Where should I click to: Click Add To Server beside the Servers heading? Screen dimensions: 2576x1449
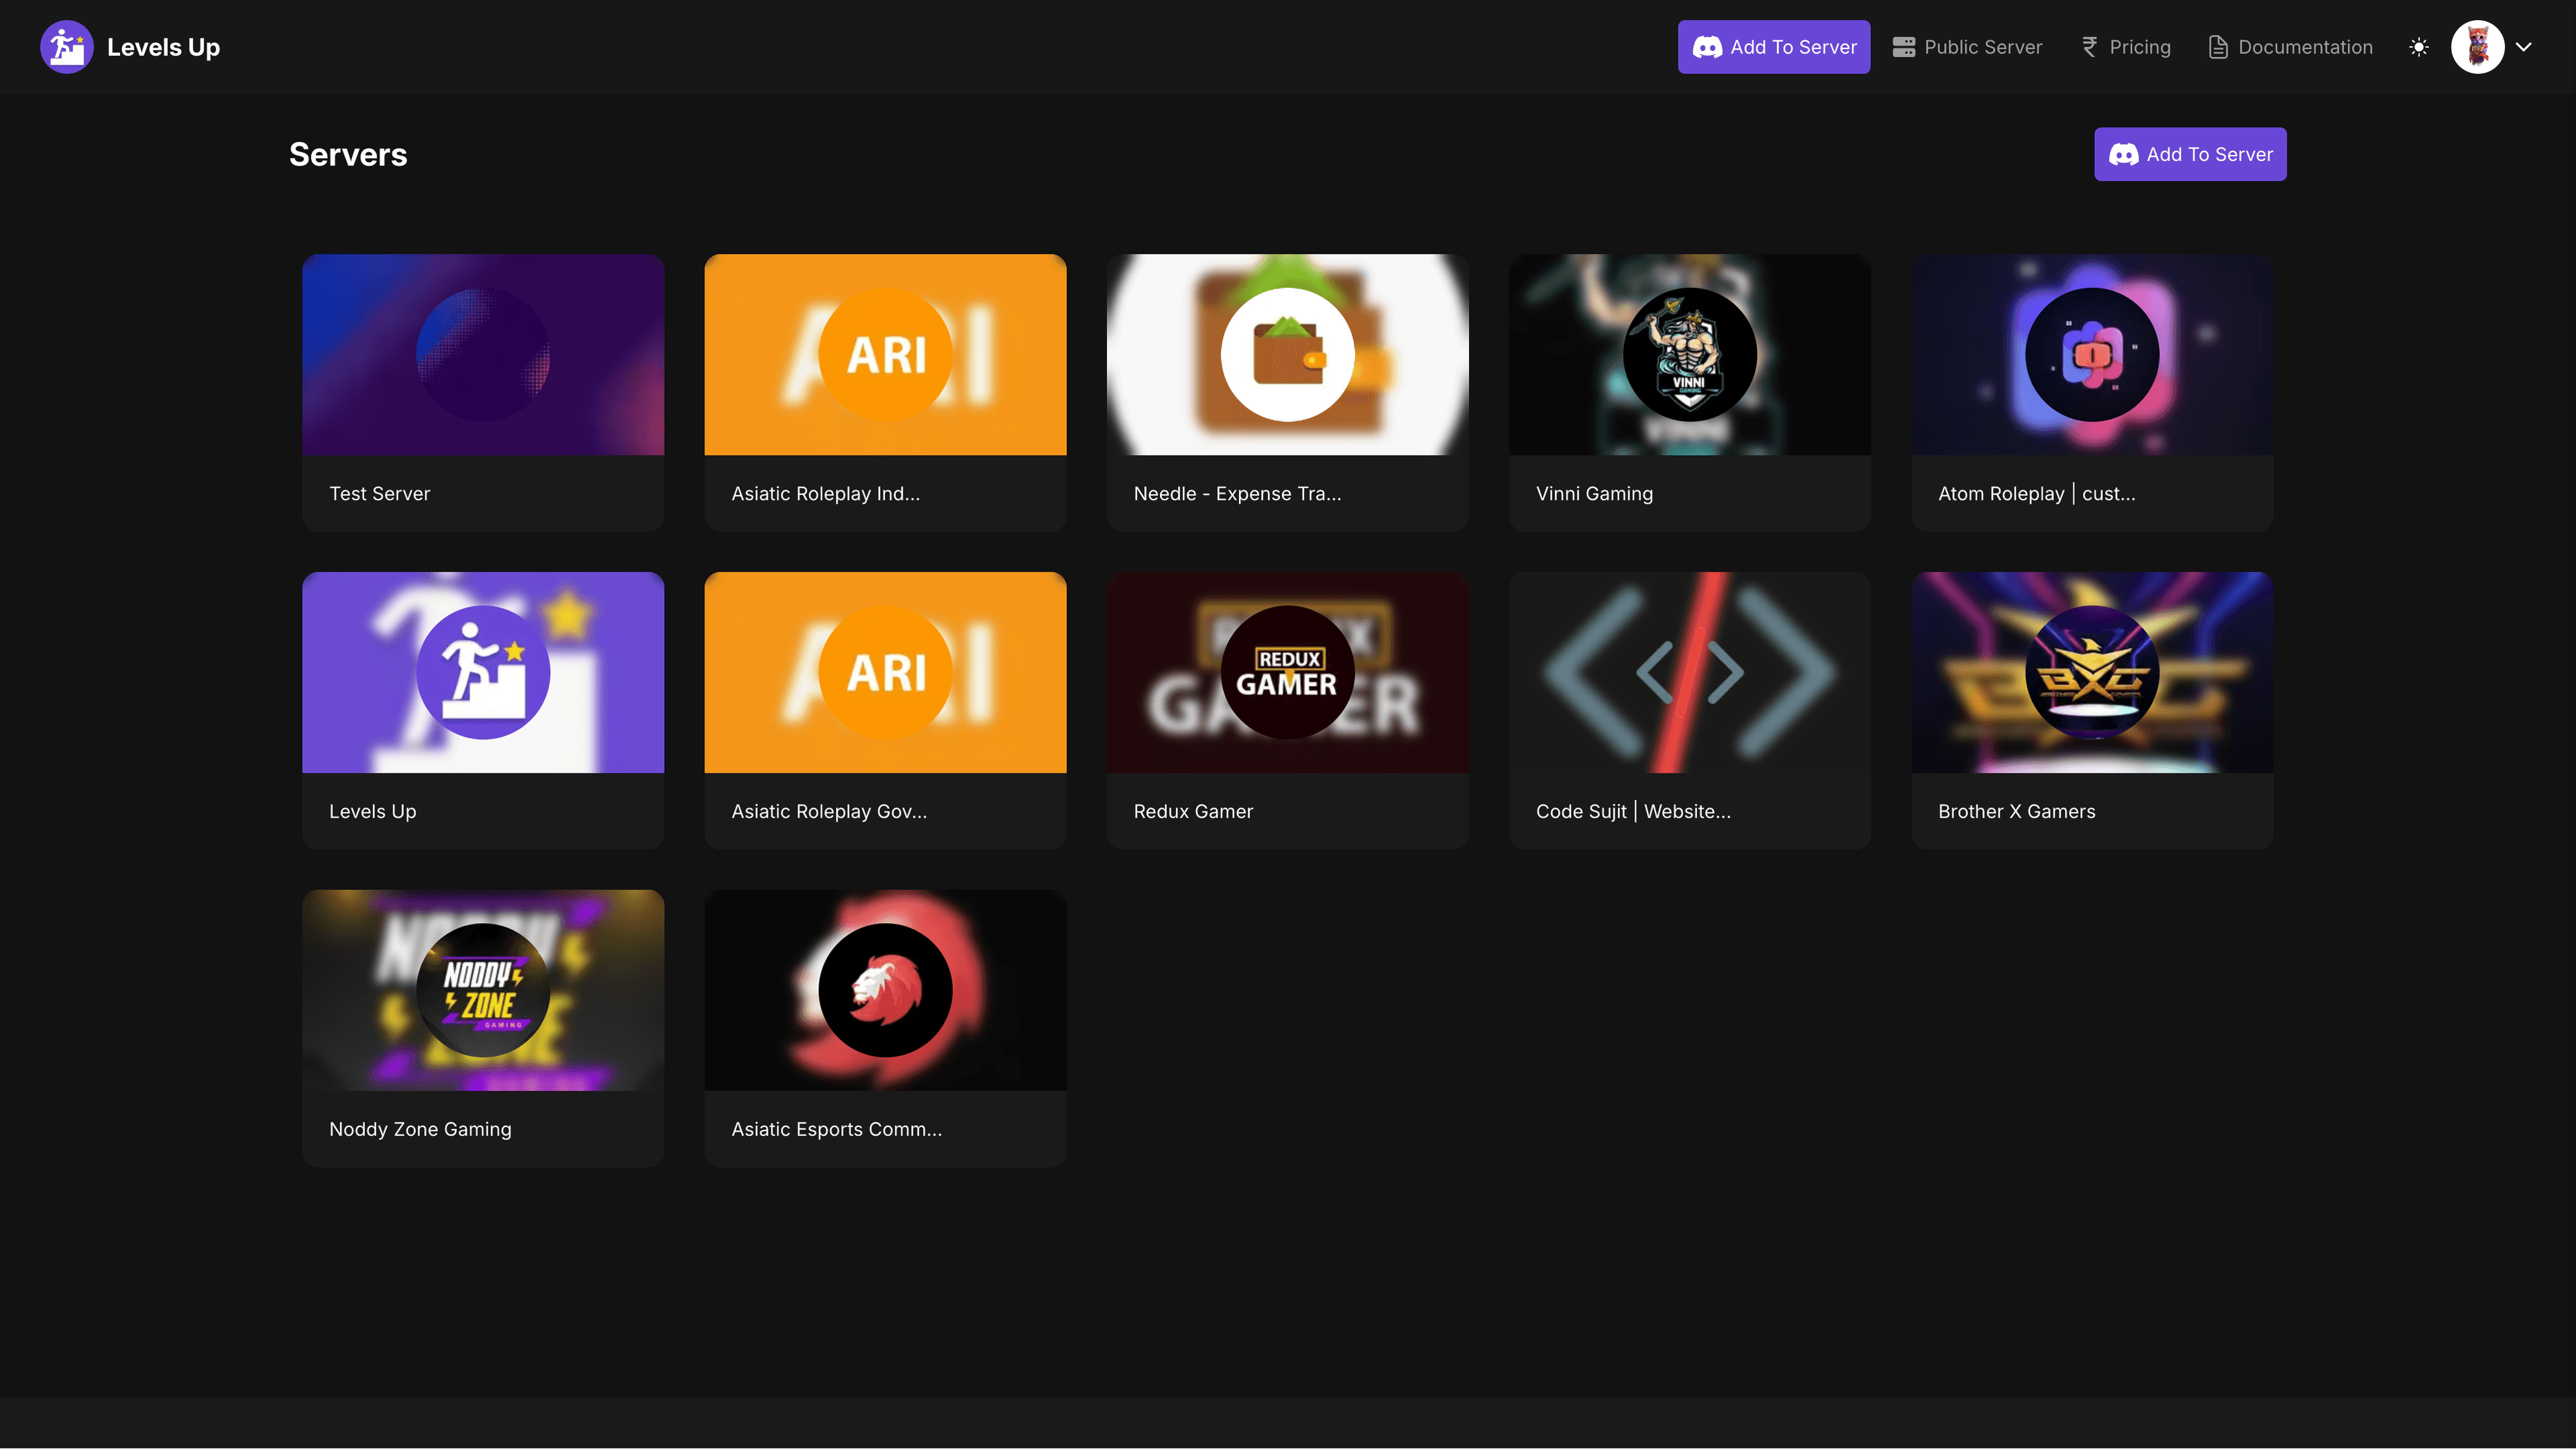(x=2190, y=154)
